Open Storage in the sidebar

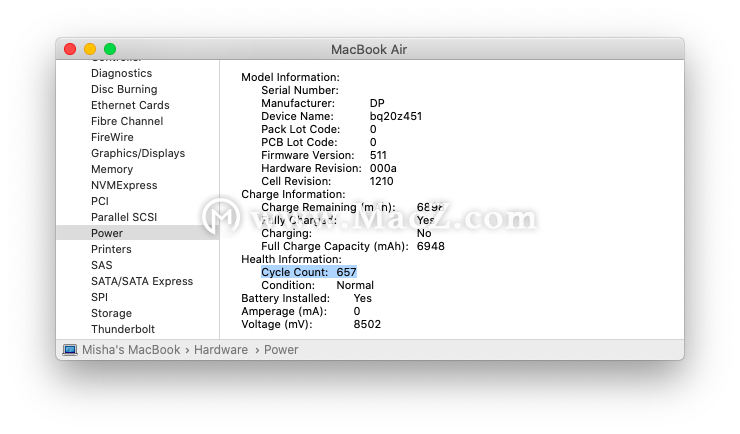click(x=111, y=313)
